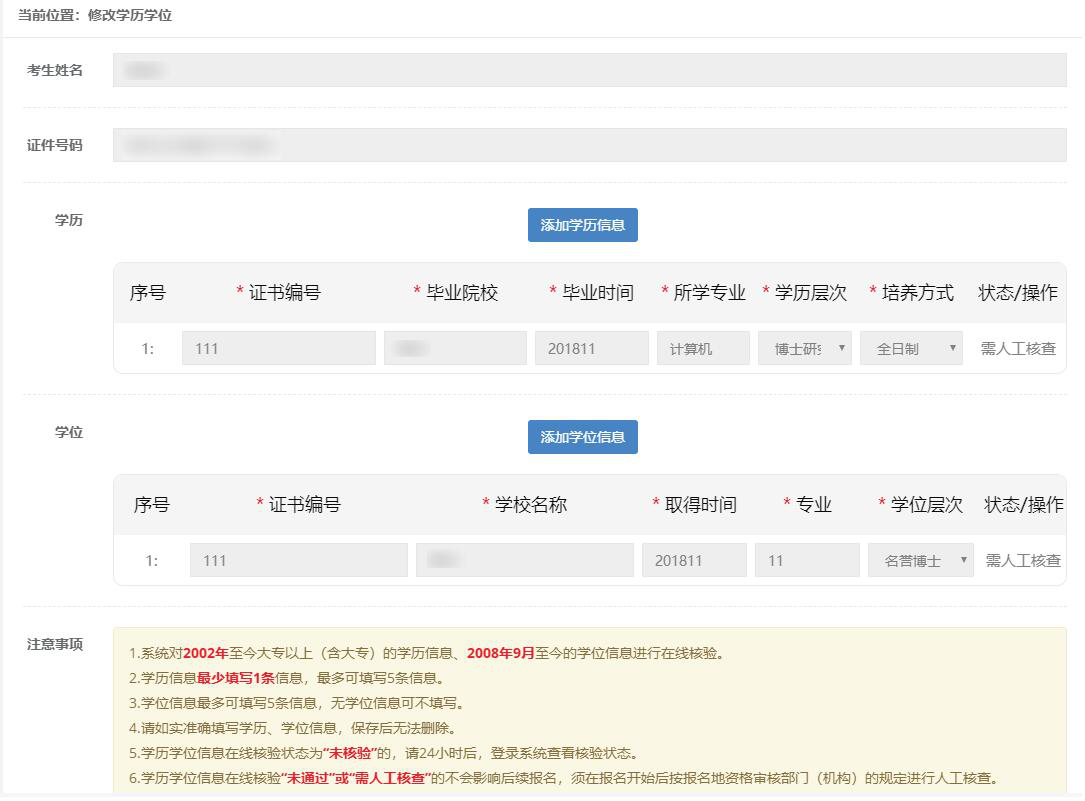Click the 所学专业 field showing 计算机
This screenshot has height=801, width=1085.
click(702, 349)
